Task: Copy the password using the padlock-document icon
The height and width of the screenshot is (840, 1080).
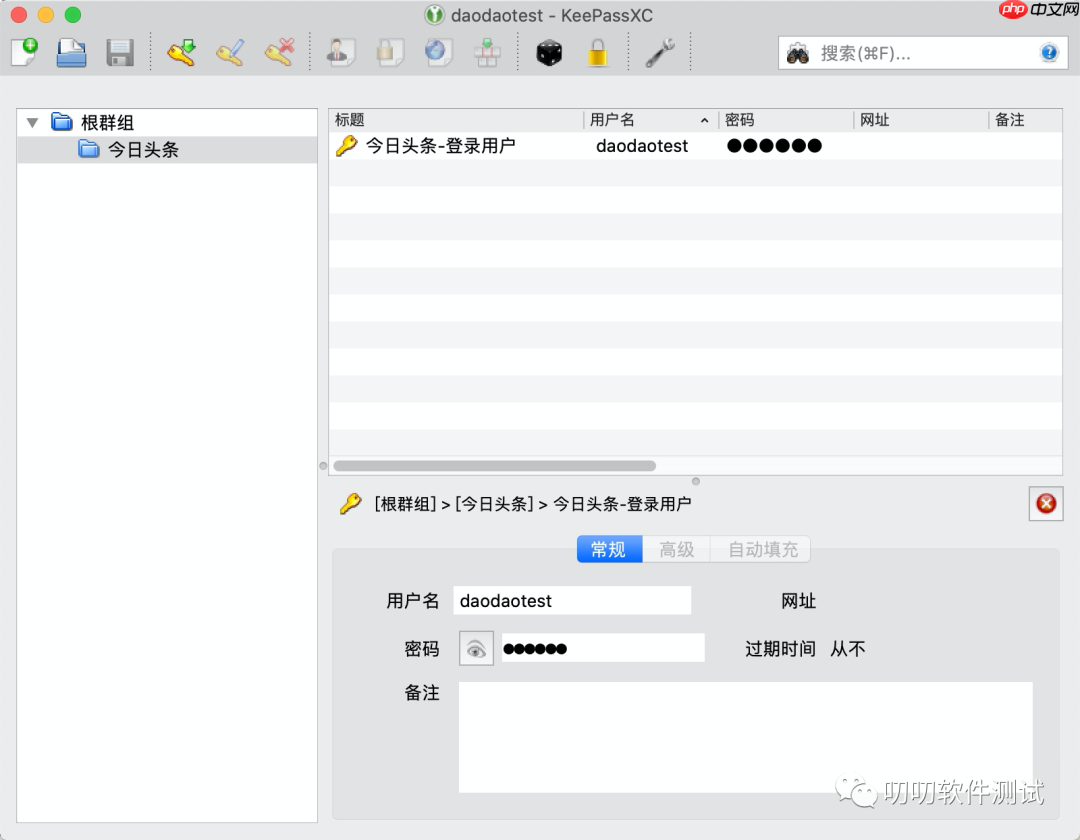Action: tap(390, 52)
